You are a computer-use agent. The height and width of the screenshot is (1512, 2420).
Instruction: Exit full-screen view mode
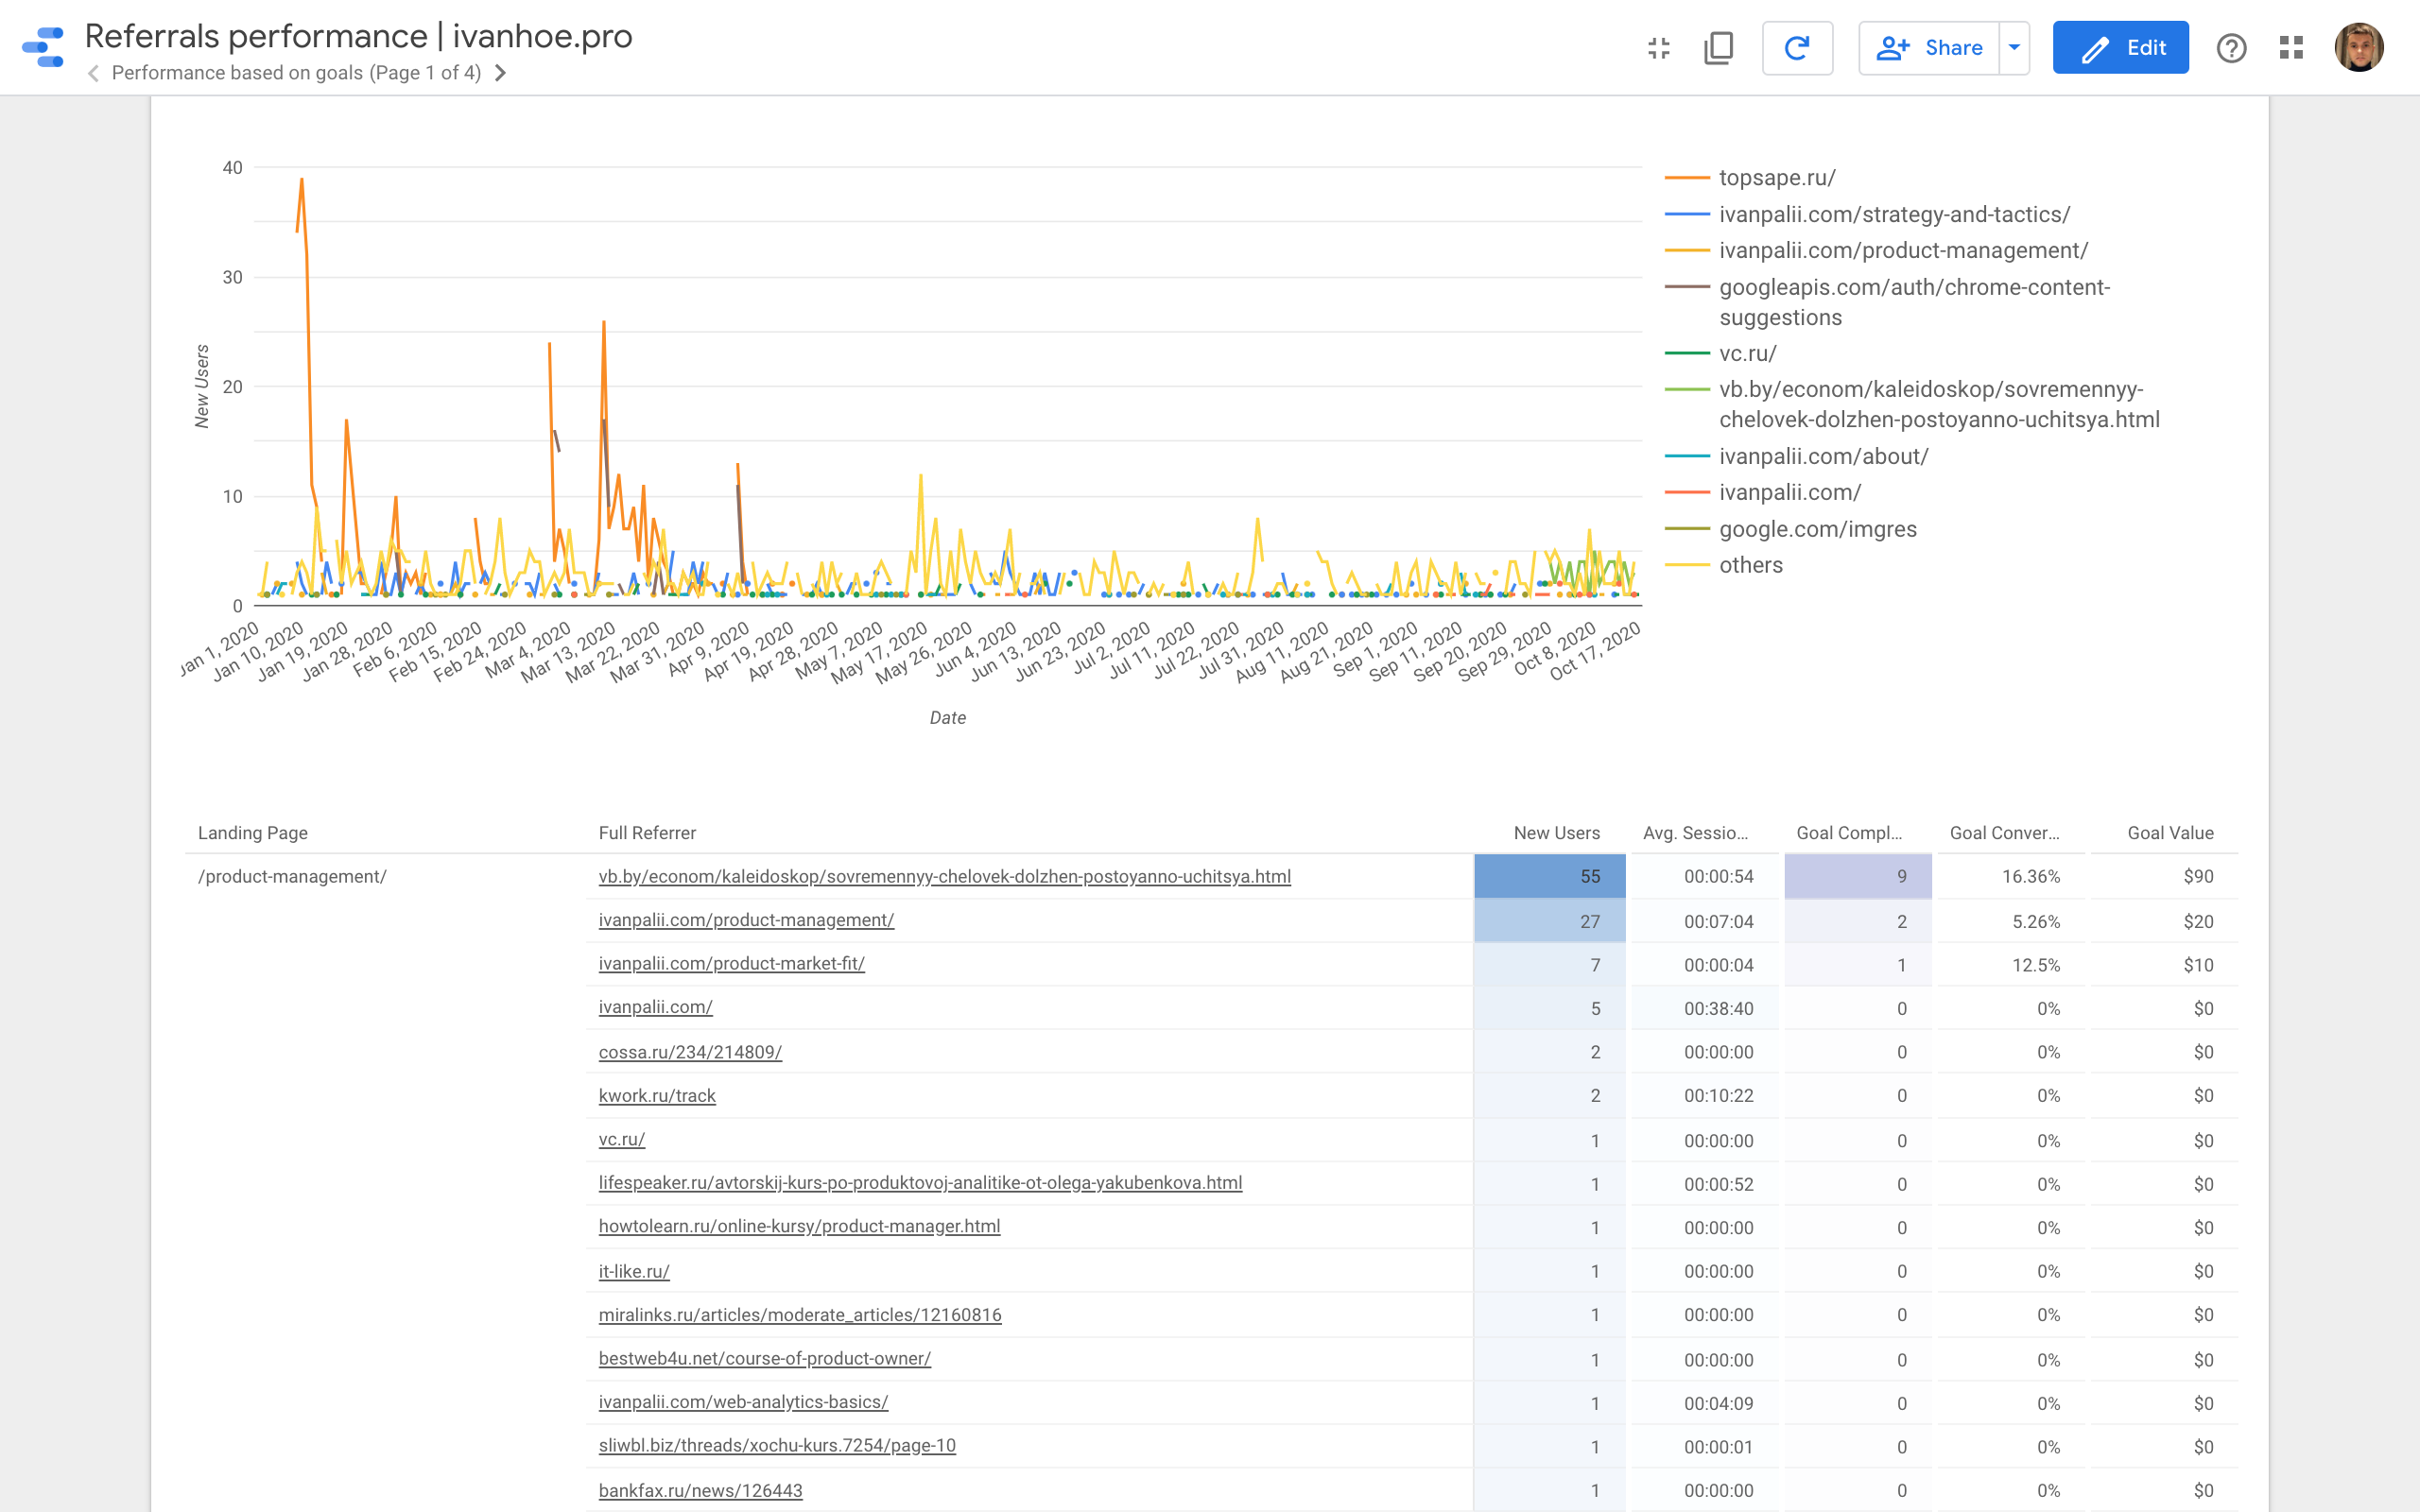[1659, 47]
